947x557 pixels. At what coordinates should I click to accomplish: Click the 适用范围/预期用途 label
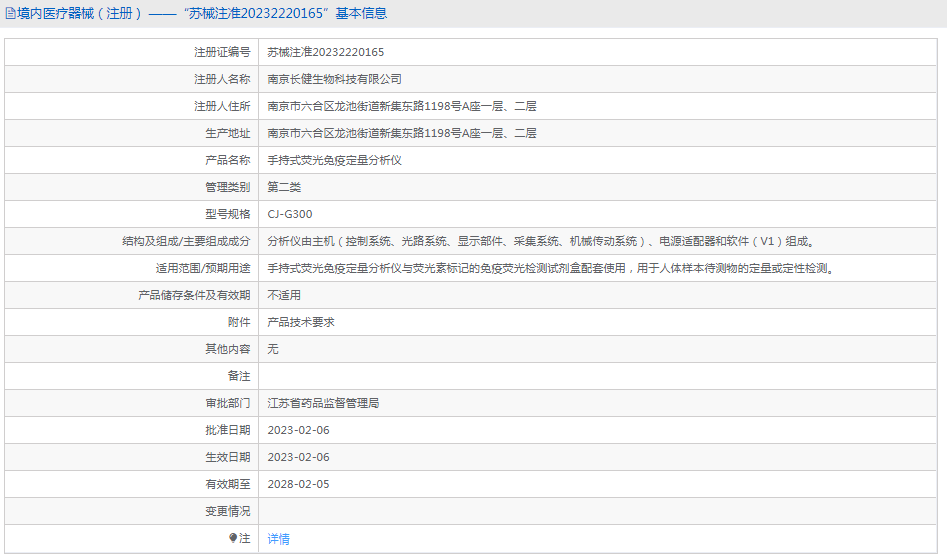(203, 268)
